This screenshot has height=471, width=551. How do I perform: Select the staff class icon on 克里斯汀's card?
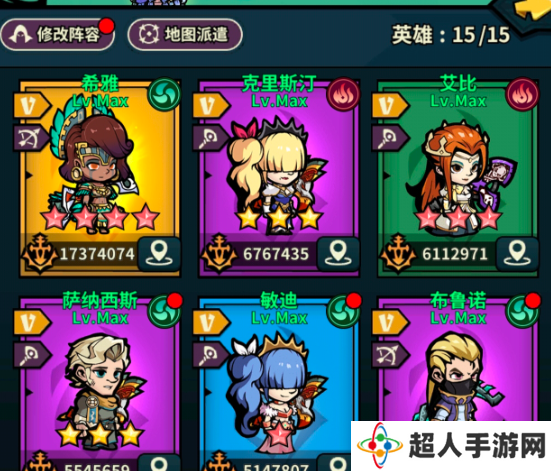(x=210, y=137)
